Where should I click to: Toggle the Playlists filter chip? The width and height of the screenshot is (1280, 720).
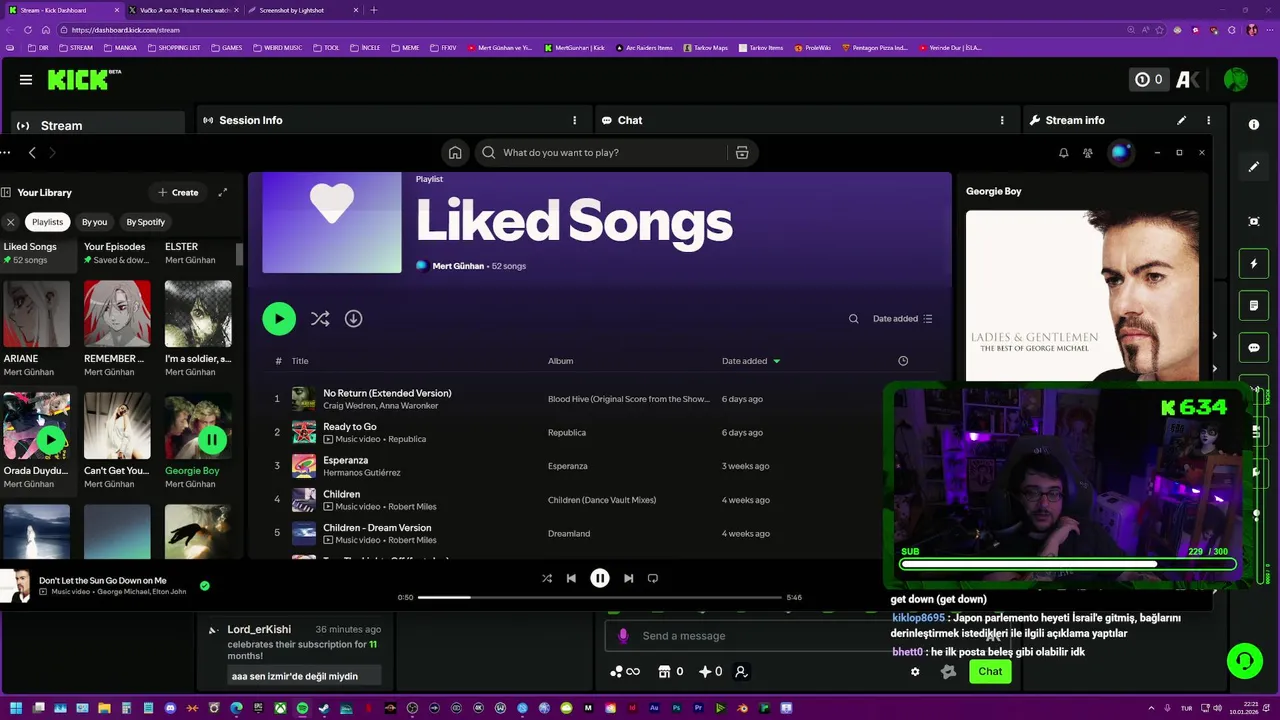pyautogui.click(x=47, y=222)
